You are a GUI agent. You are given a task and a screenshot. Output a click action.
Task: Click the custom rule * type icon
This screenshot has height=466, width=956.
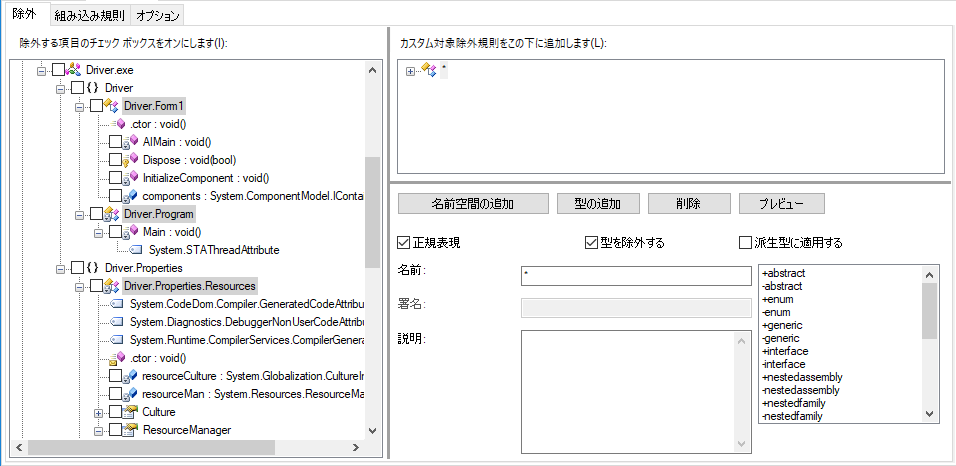pos(429,71)
